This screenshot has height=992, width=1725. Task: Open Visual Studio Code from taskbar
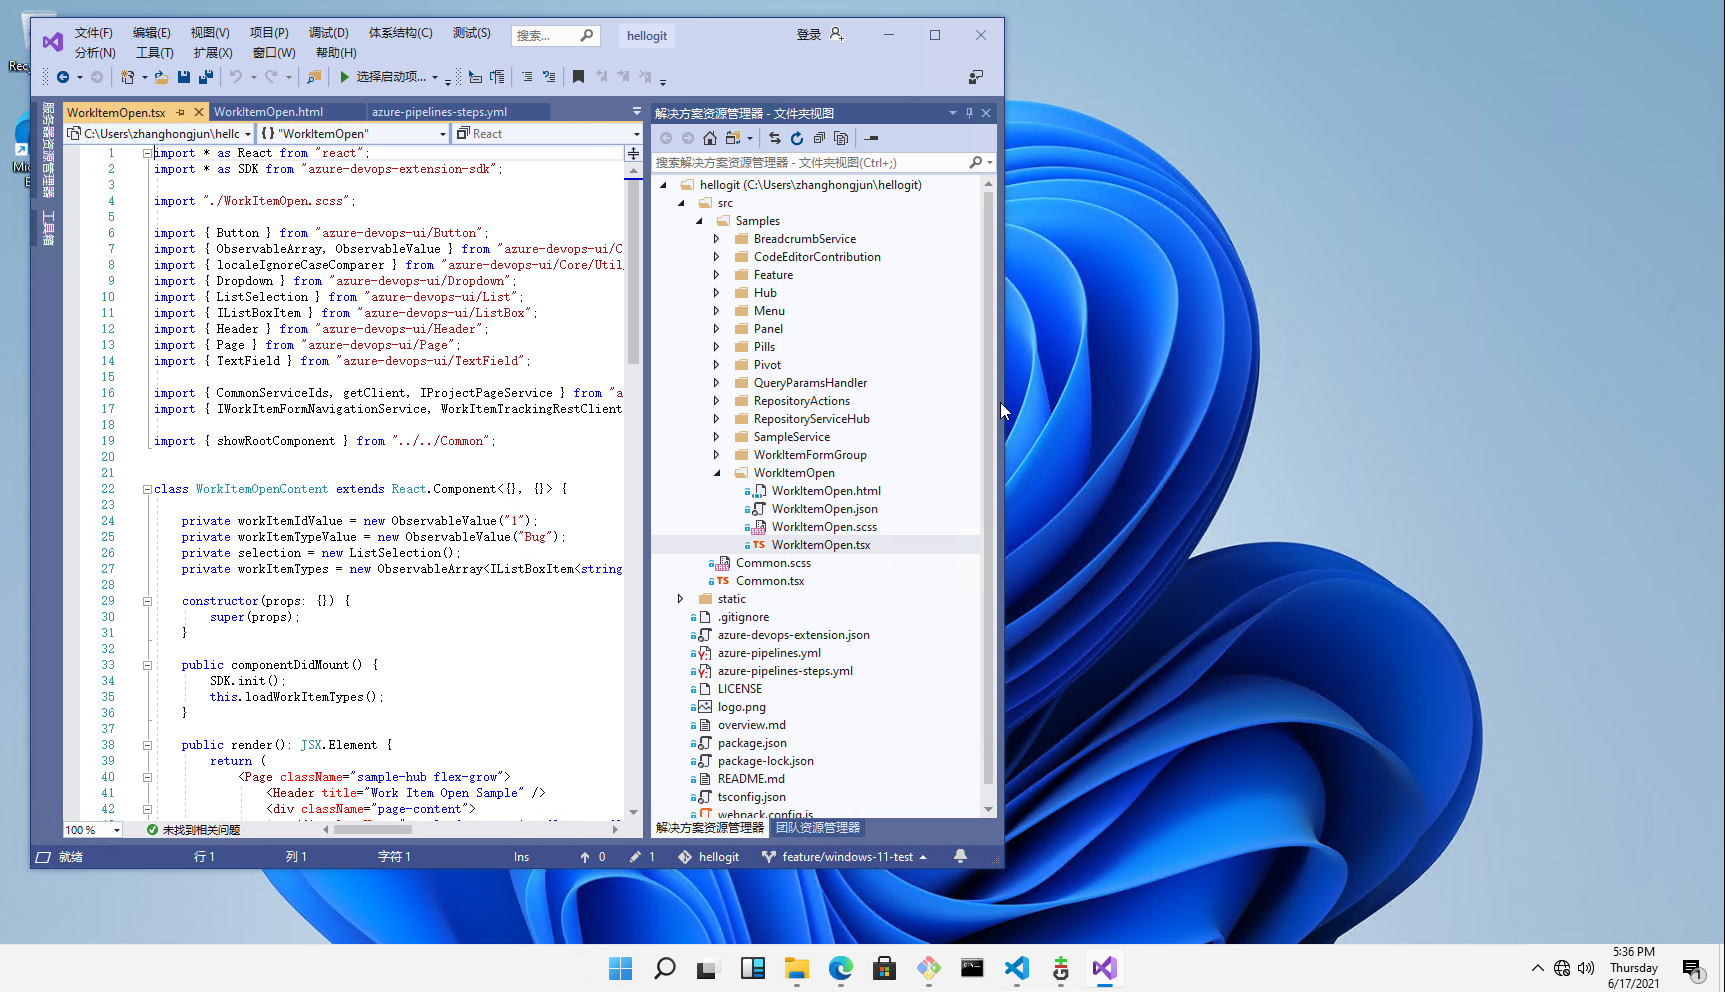pos(1016,968)
